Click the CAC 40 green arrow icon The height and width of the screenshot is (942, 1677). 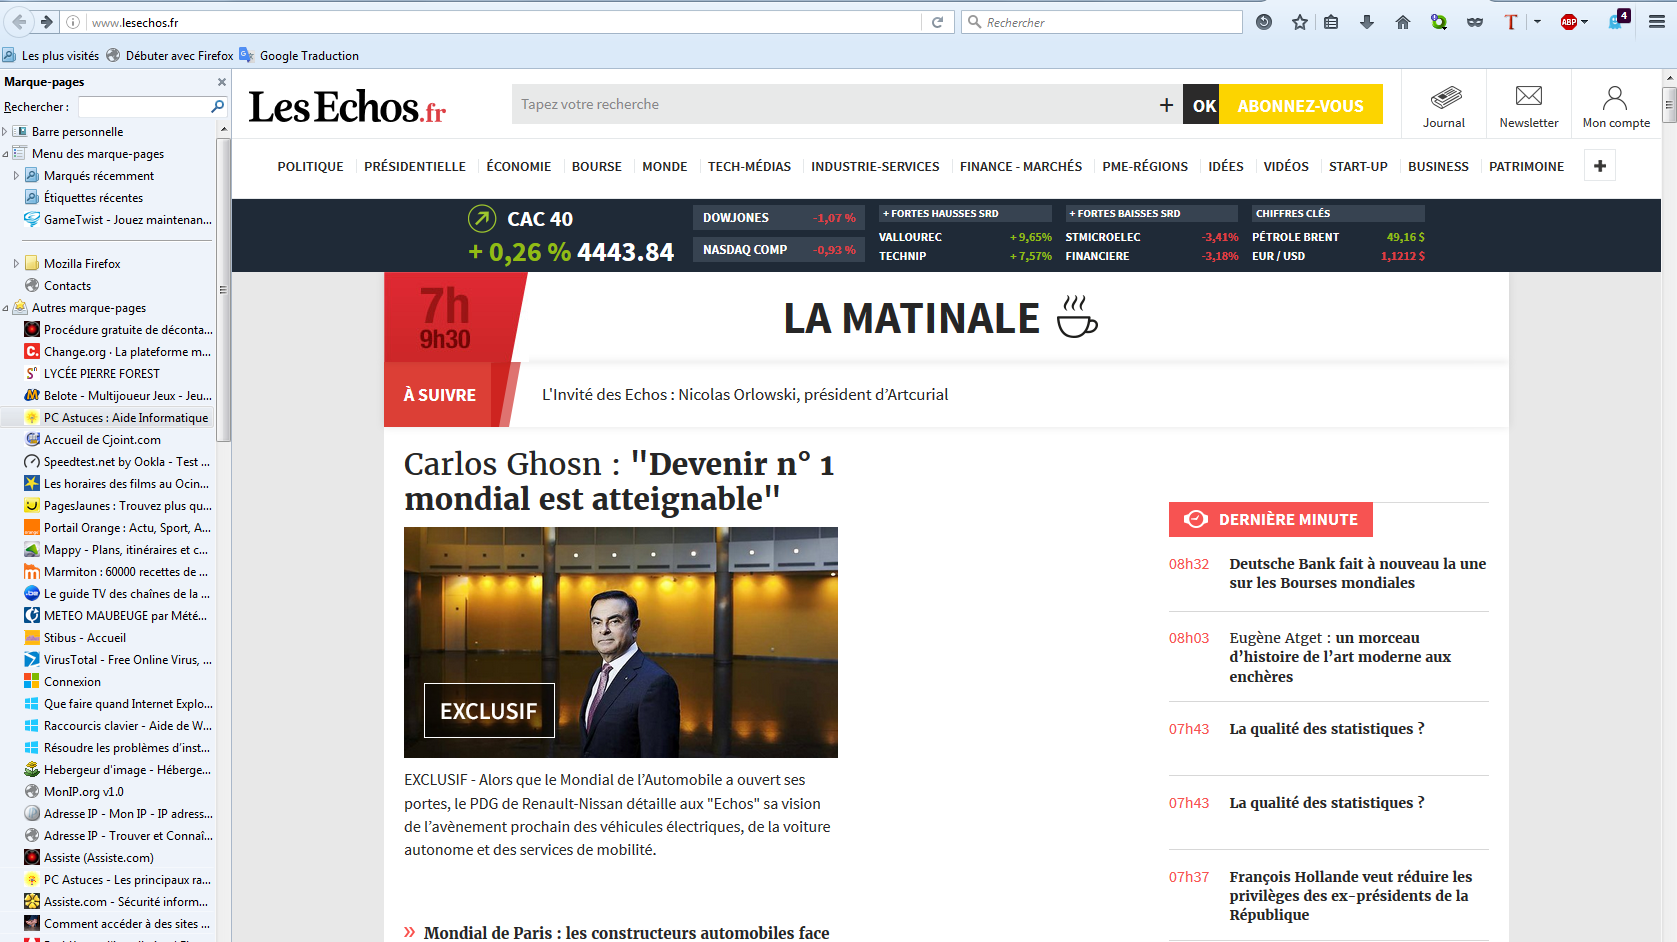pyautogui.click(x=482, y=218)
